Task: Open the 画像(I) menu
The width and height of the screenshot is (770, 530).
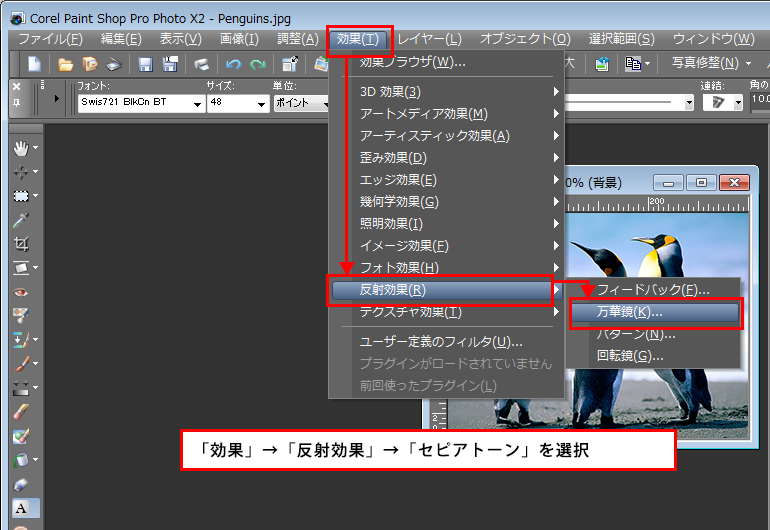Action: tap(239, 39)
